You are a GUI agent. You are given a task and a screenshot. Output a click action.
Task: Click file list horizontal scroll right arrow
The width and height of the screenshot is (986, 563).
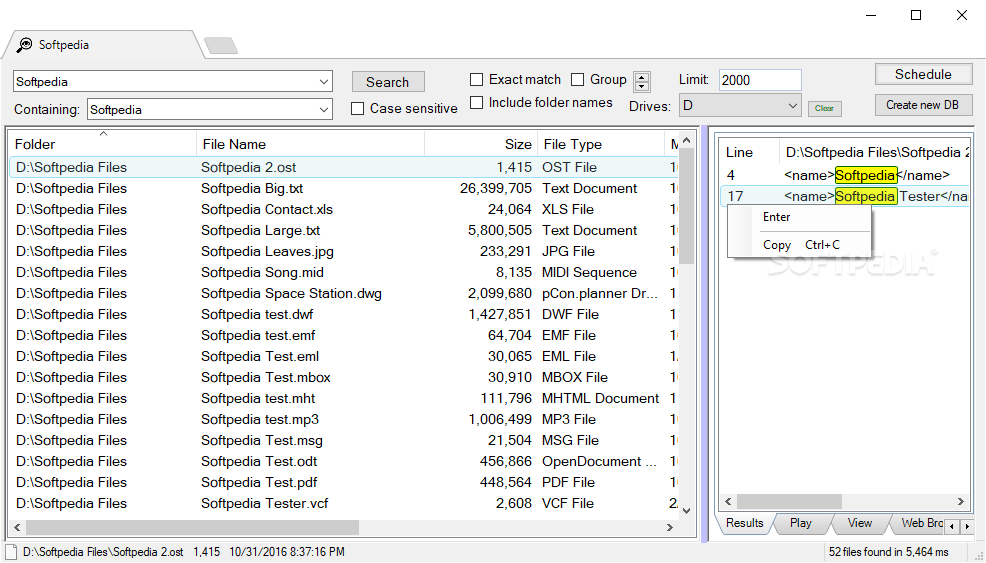coord(670,527)
